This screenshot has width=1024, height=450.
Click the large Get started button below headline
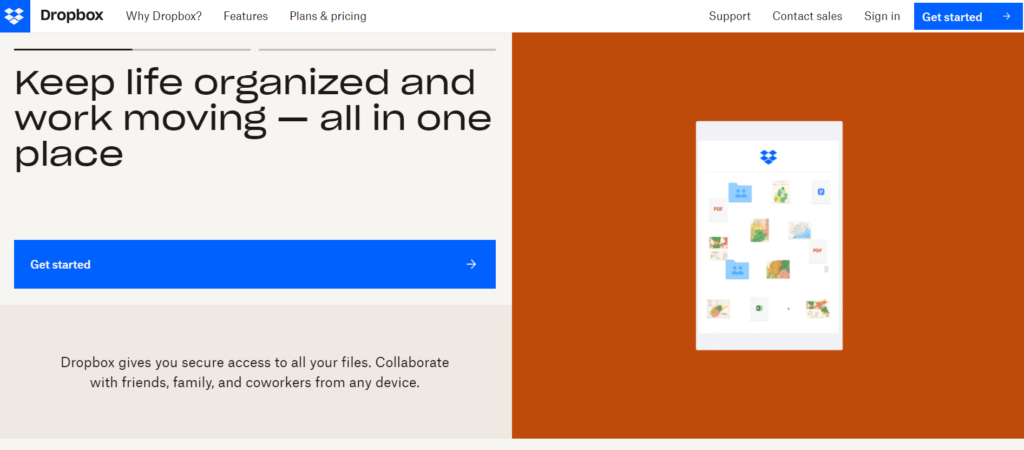(x=255, y=264)
